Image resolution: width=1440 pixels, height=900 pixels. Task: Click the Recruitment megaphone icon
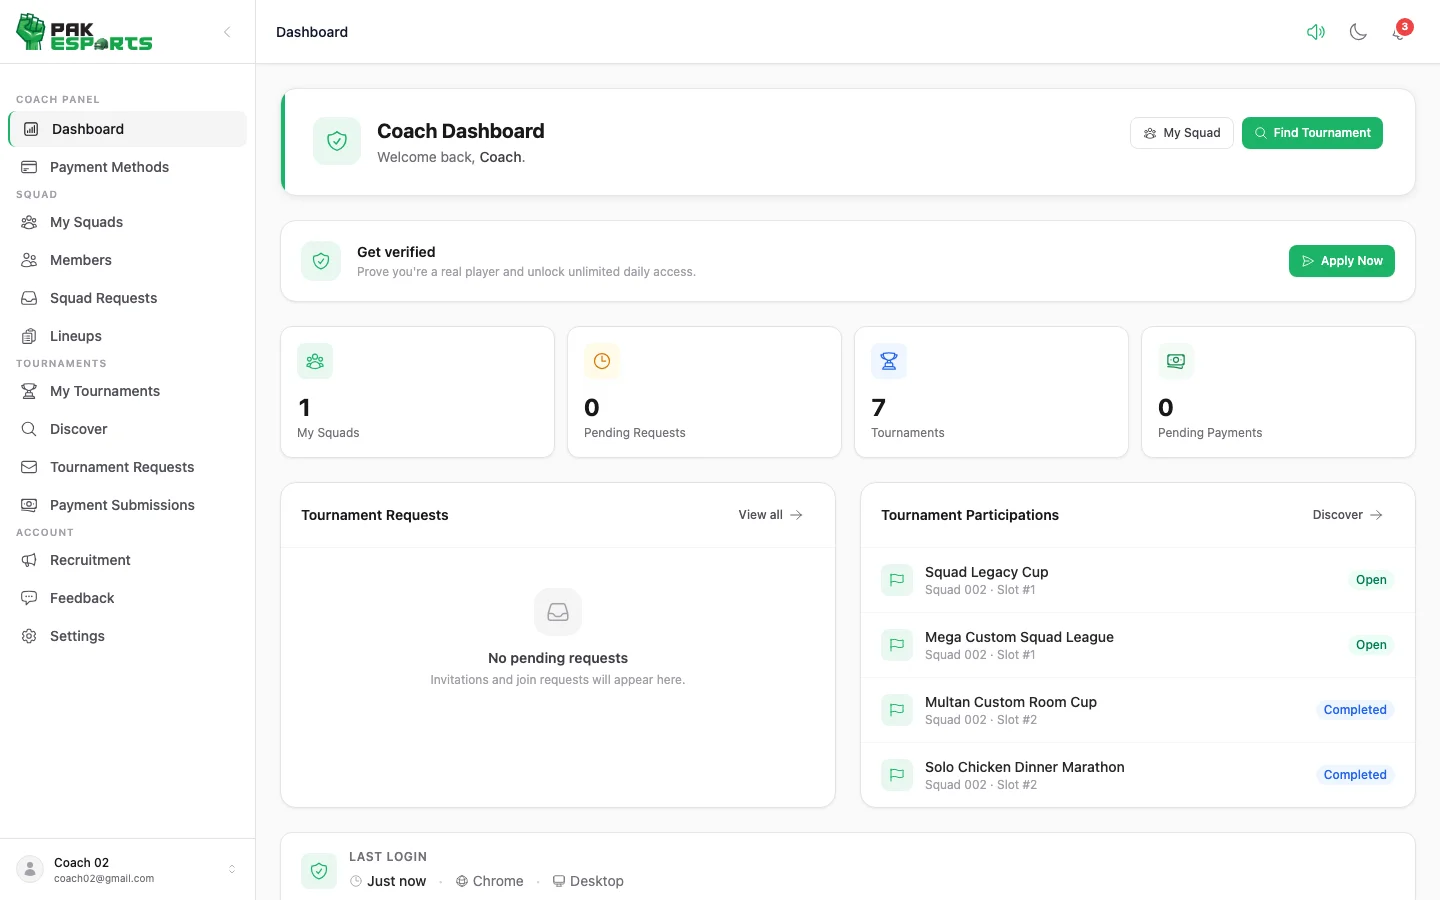pos(29,560)
